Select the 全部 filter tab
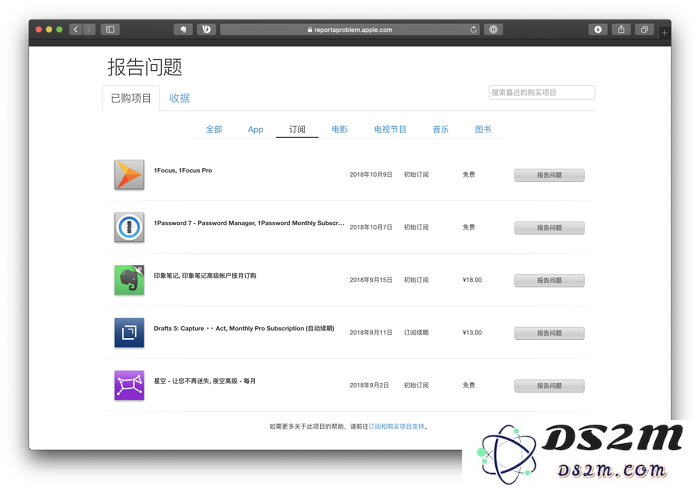Screen dimensions: 700x488 [214, 129]
